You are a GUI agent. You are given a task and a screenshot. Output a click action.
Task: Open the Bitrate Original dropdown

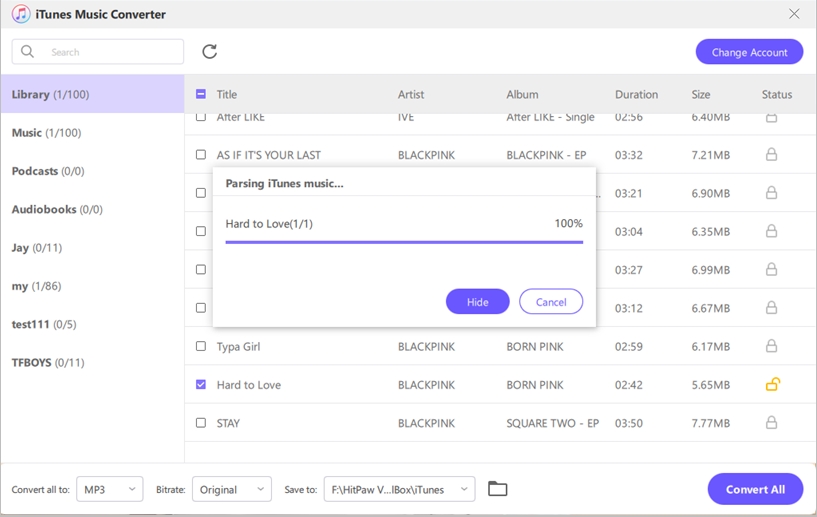(x=232, y=489)
